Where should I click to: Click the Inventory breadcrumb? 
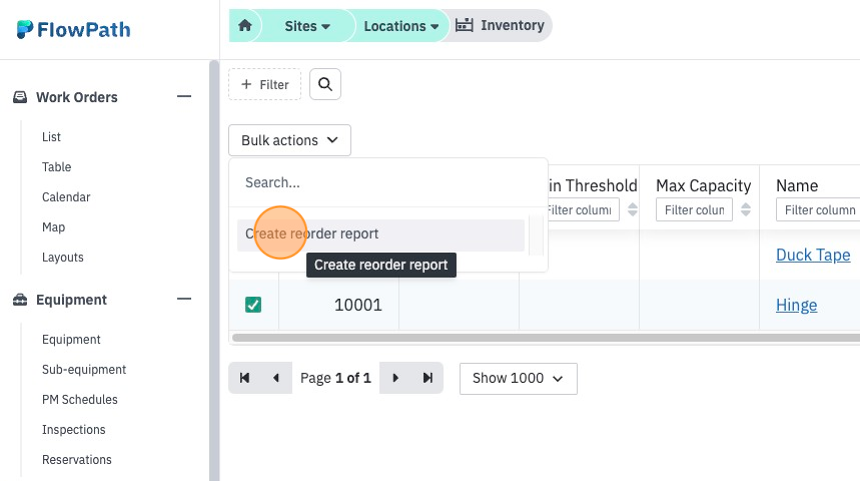tap(500, 25)
